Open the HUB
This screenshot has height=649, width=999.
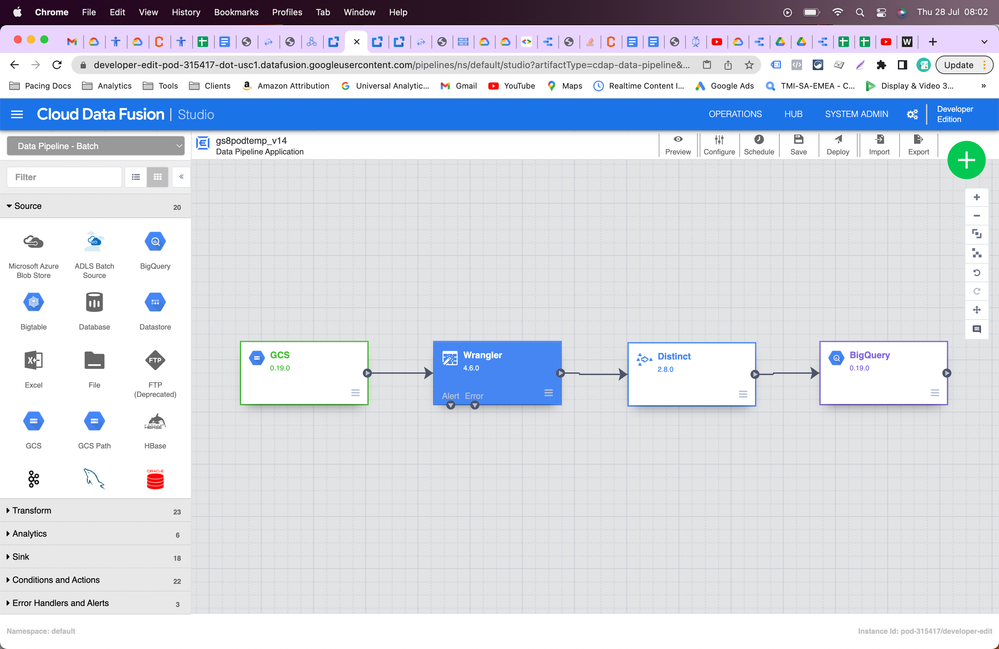coord(793,114)
